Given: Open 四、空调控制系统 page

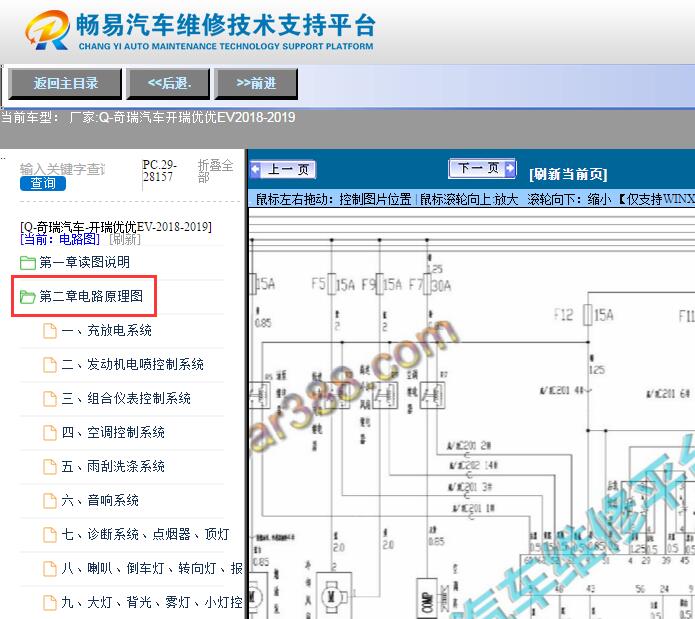Looking at the screenshot, I should 113,432.
